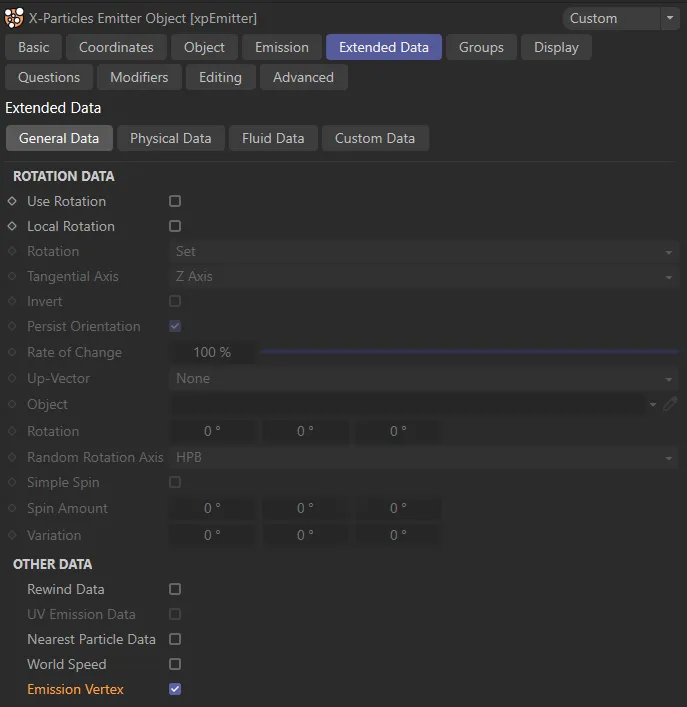Uncheck the Emission Vertex checkbox
Screen dimensions: 687x707
pyautogui.click(x=175, y=689)
